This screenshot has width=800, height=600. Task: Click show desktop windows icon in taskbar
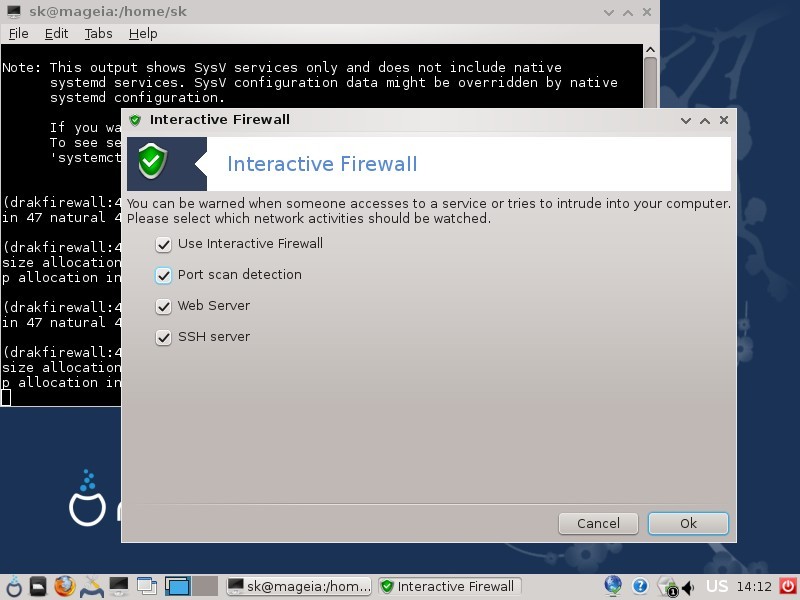(147, 587)
